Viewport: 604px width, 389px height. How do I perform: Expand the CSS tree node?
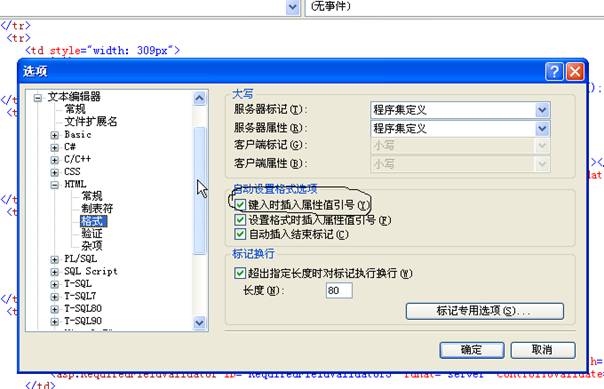click(55, 172)
